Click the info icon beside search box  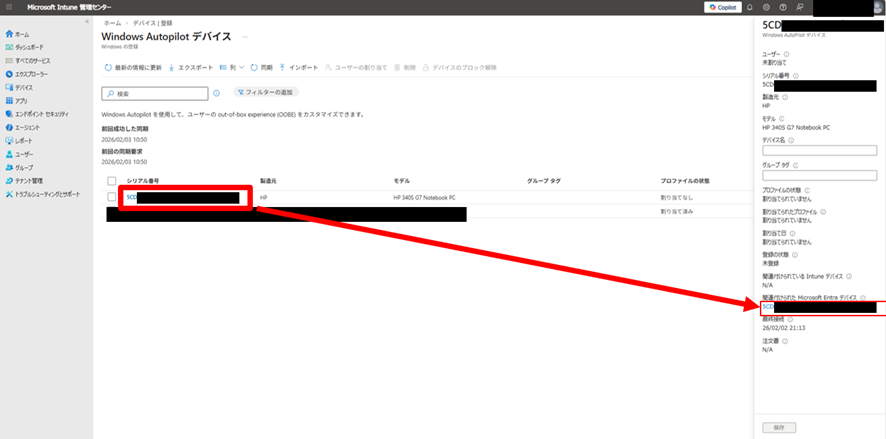(x=216, y=93)
